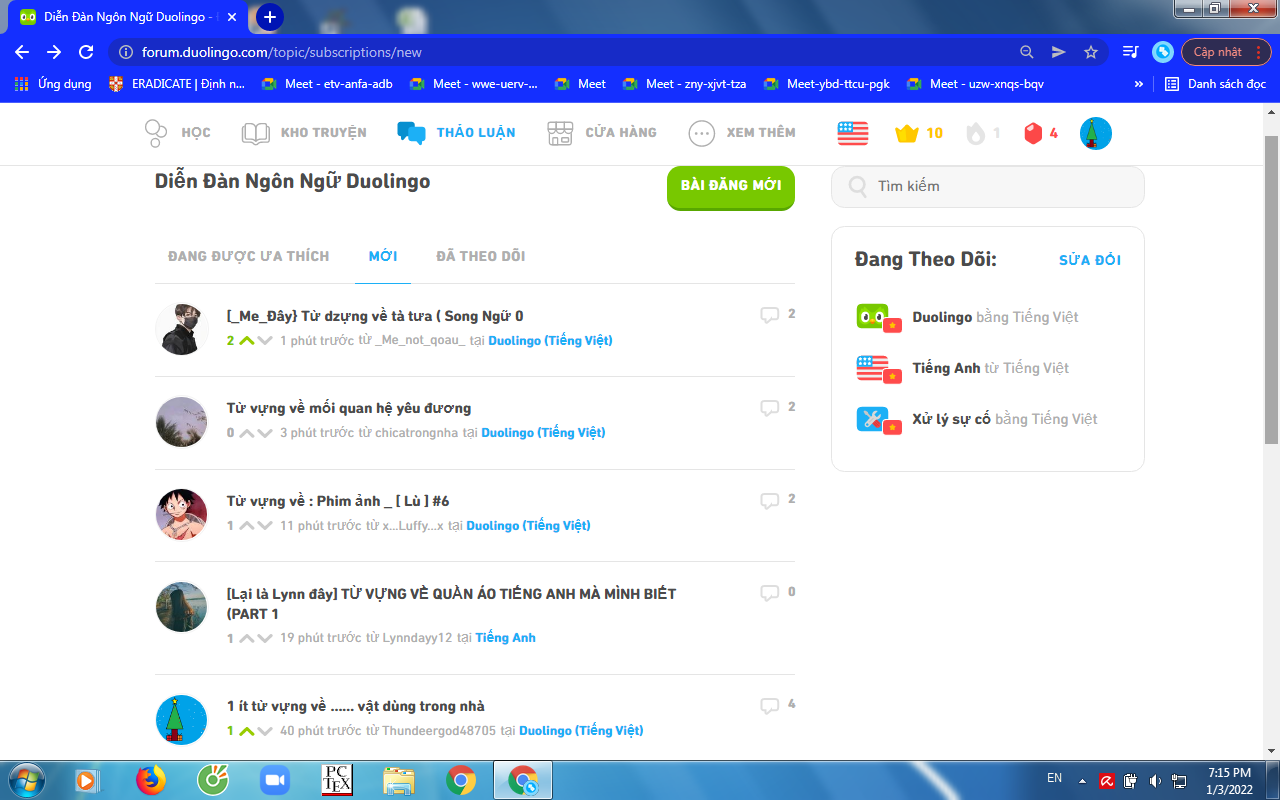
Task: Open CỬA HÀNG shop section
Action: click(x=602, y=133)
